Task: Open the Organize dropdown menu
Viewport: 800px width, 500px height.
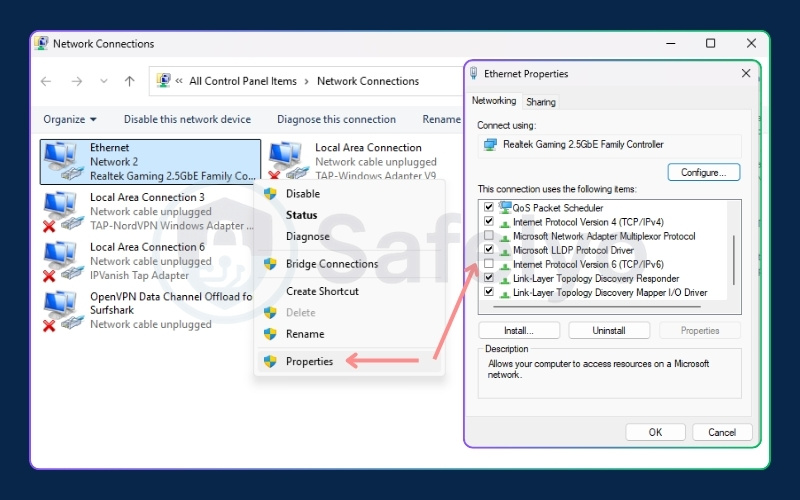Action: point(70,119)
